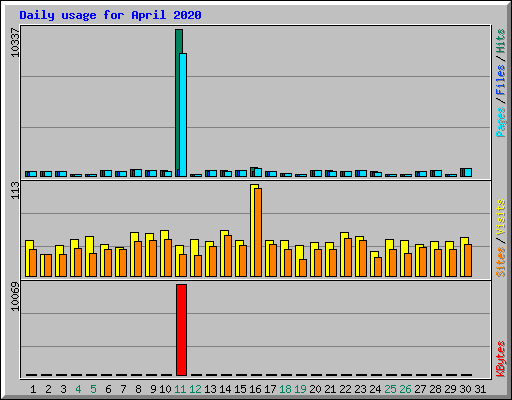This screenshot has height=400, width=512.
Task: Click day label "31" on the x-axis
Action: 480,389
